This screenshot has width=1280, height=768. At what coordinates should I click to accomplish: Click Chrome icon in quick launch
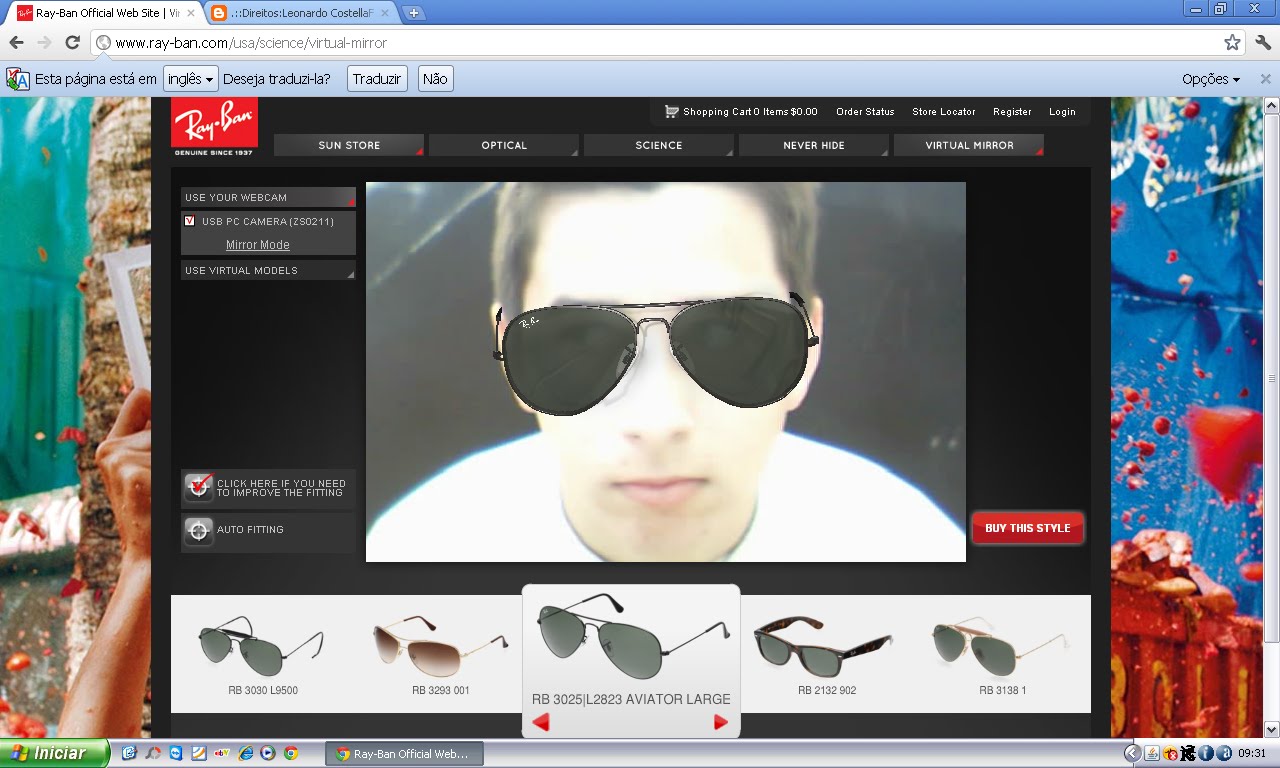(x=291, y=753)
